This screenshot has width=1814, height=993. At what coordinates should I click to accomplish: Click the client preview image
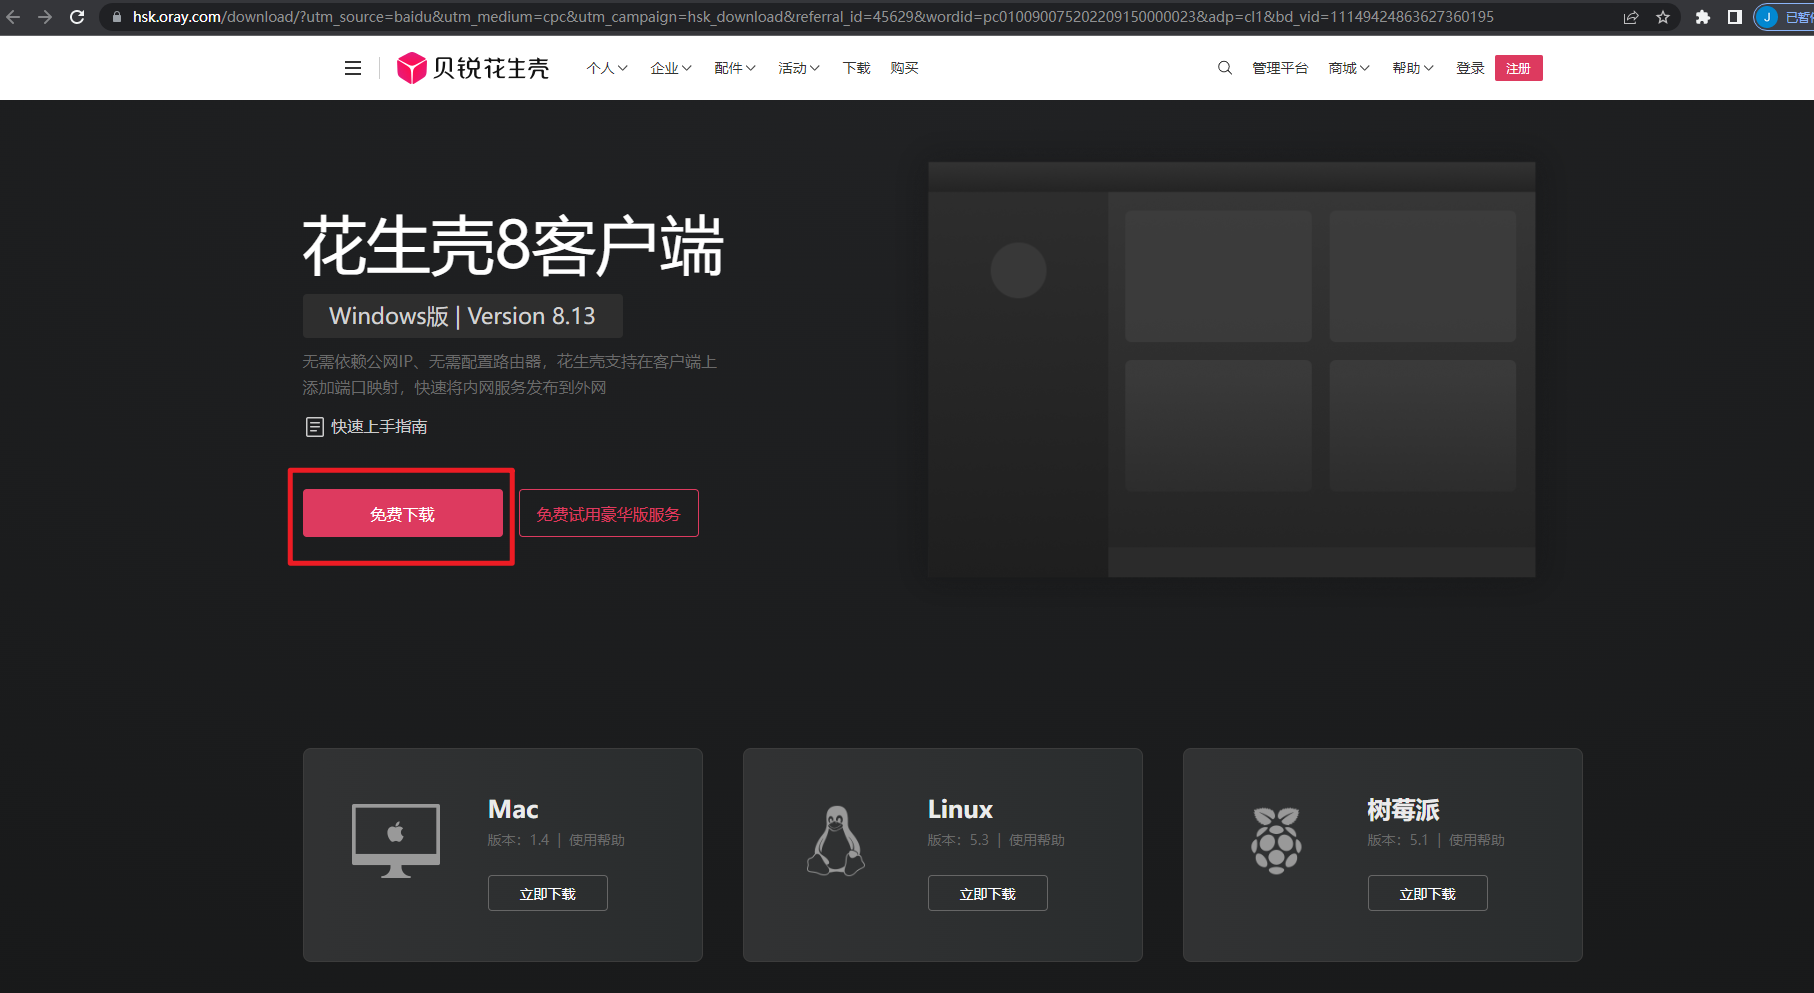[x=1232, y=369]
